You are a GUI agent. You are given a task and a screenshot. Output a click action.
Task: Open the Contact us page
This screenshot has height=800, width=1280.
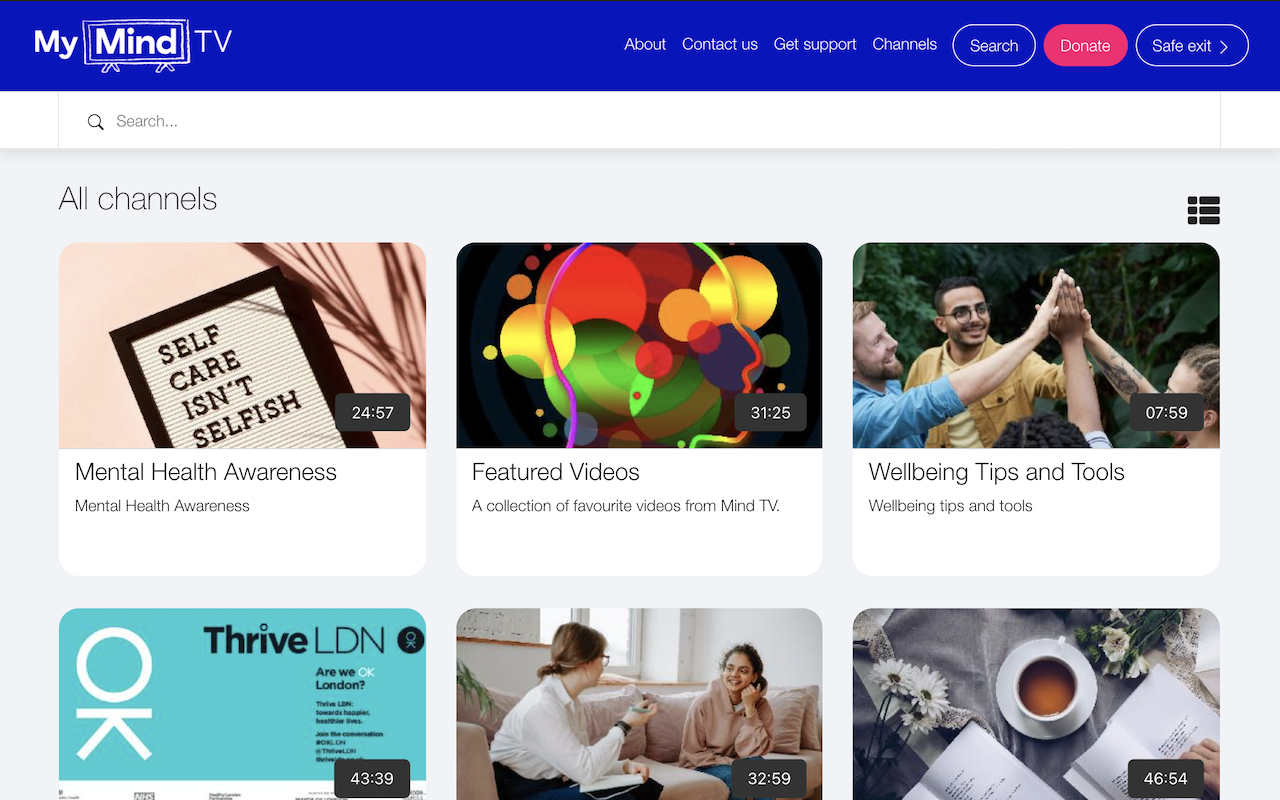(719, 45)
